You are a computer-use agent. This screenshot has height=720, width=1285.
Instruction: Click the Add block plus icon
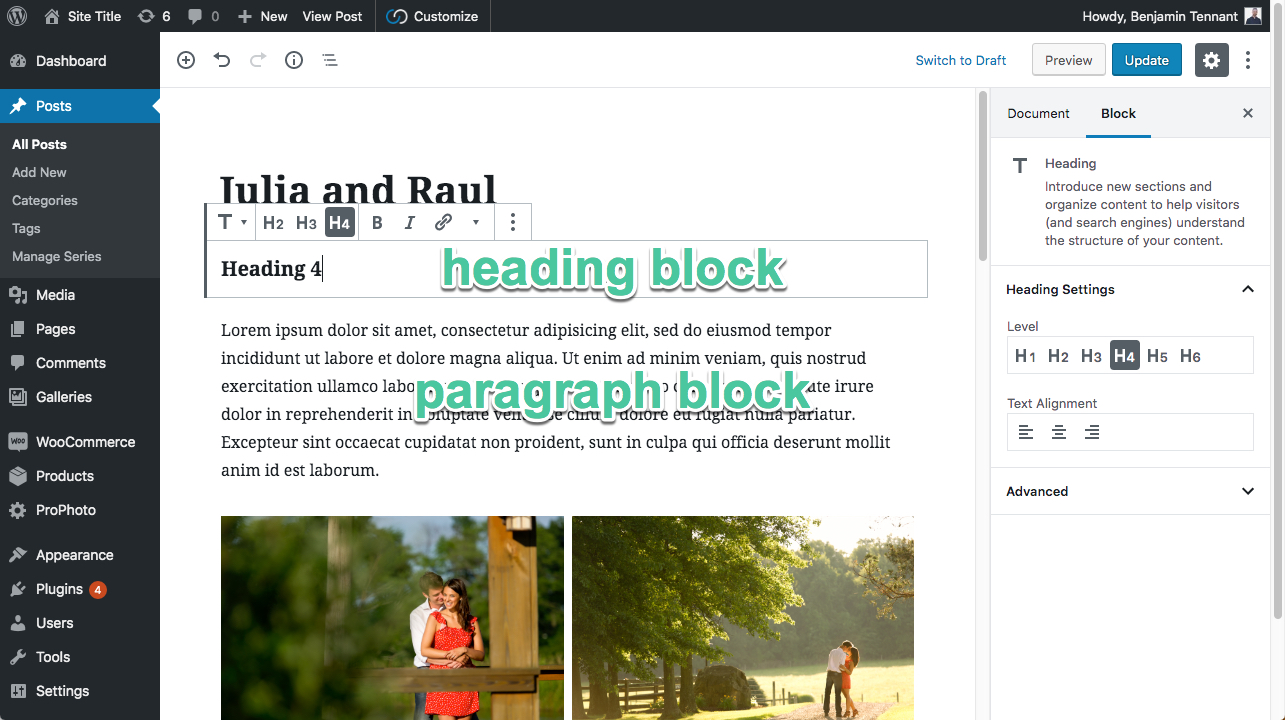pos(186,60)
